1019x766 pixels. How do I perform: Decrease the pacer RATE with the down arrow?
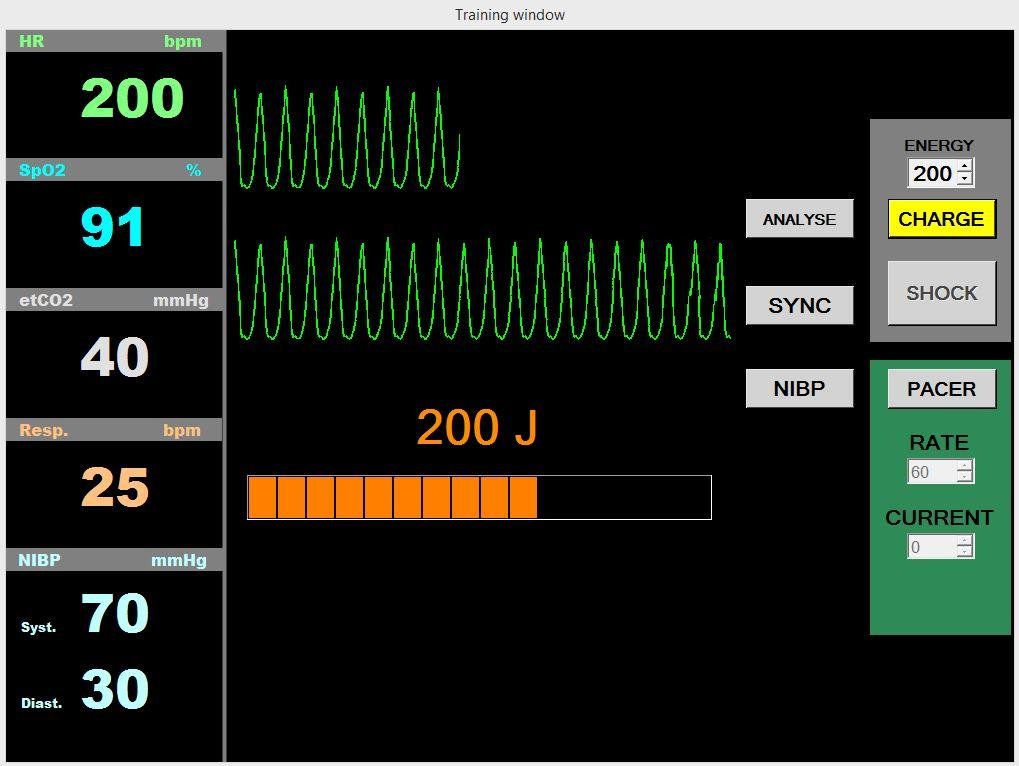pyautogui.click(x=966, y=478)
